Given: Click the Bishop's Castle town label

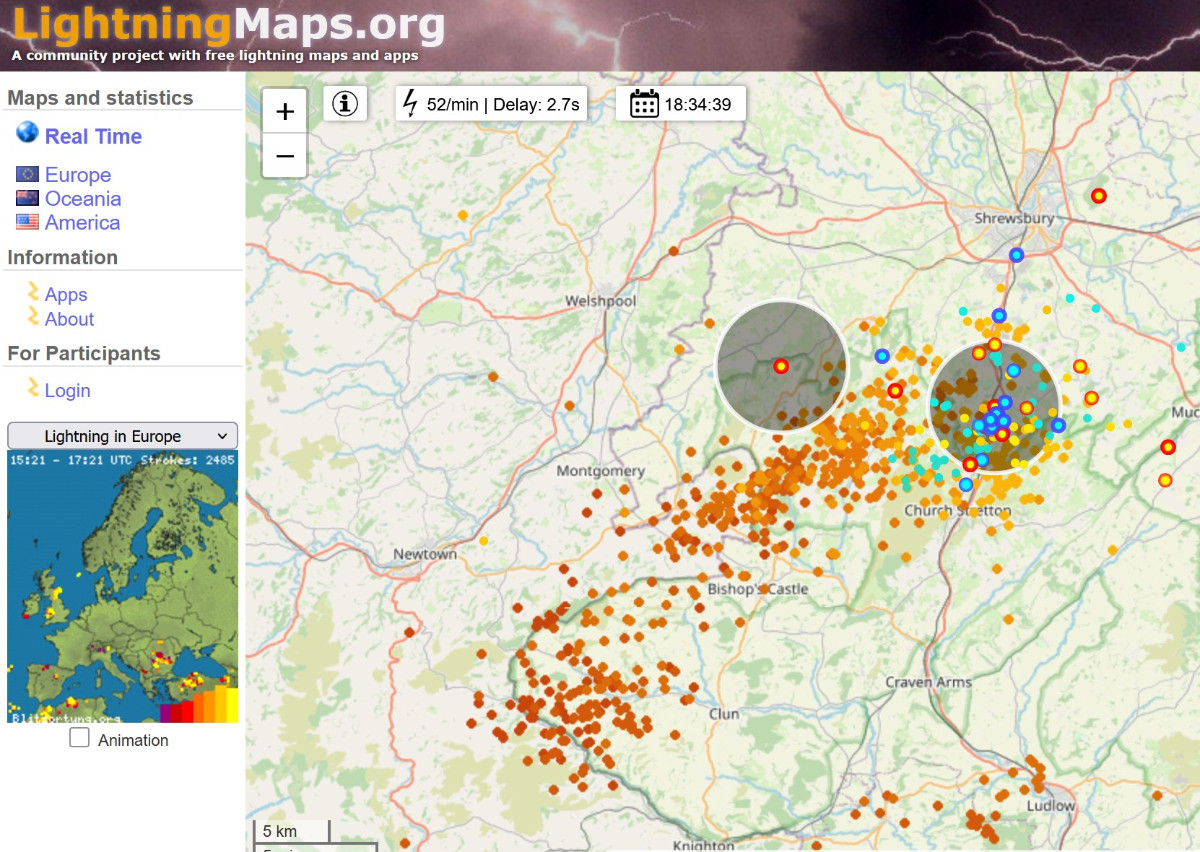Looking at the screenshot, I should click(757, 589).
